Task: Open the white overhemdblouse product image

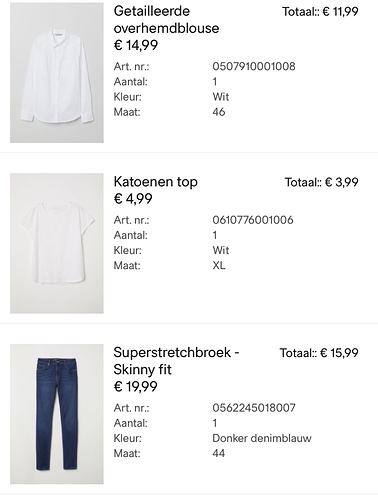Action: click(57, 73)
